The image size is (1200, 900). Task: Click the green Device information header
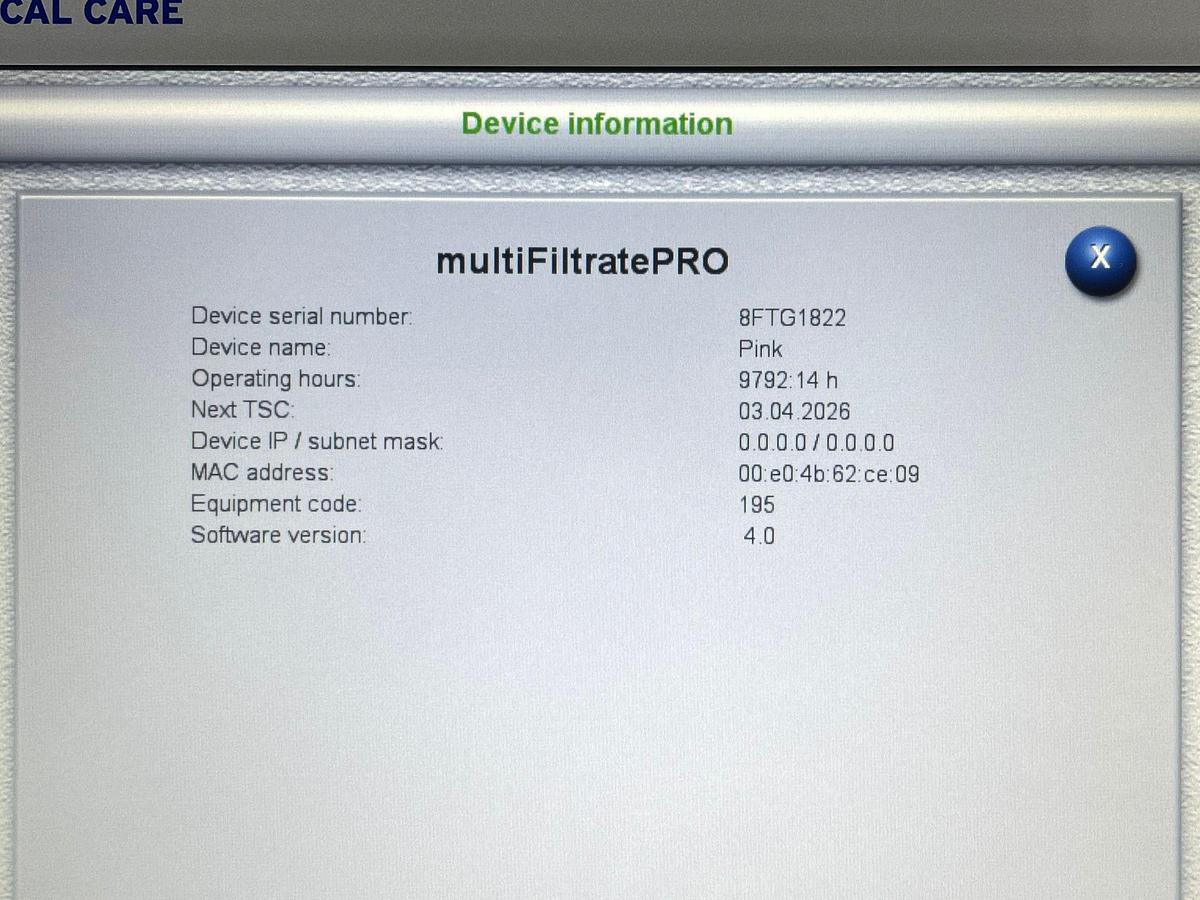pos(597,123)
